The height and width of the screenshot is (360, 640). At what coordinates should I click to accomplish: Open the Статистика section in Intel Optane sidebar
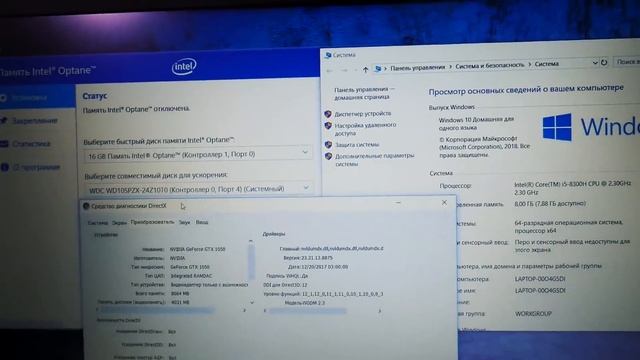31,144
